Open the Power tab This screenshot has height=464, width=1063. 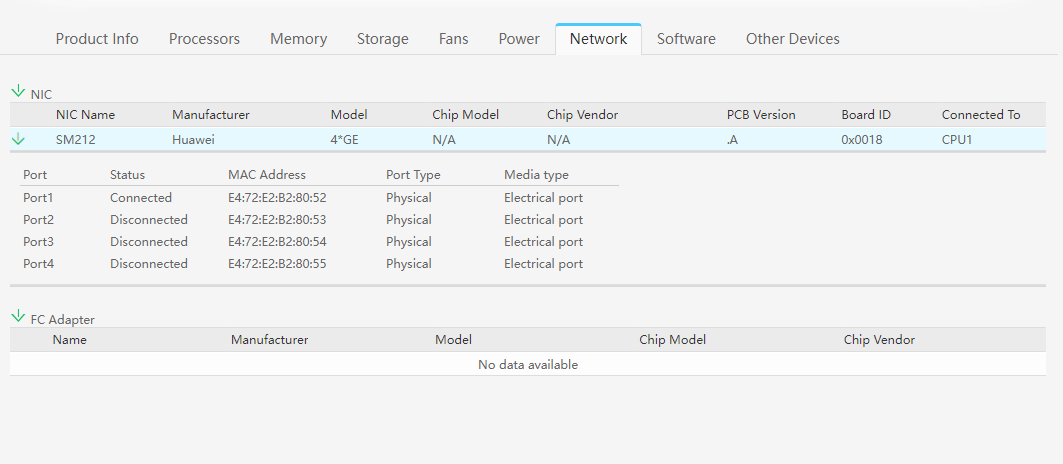click(x=519, y=39)
